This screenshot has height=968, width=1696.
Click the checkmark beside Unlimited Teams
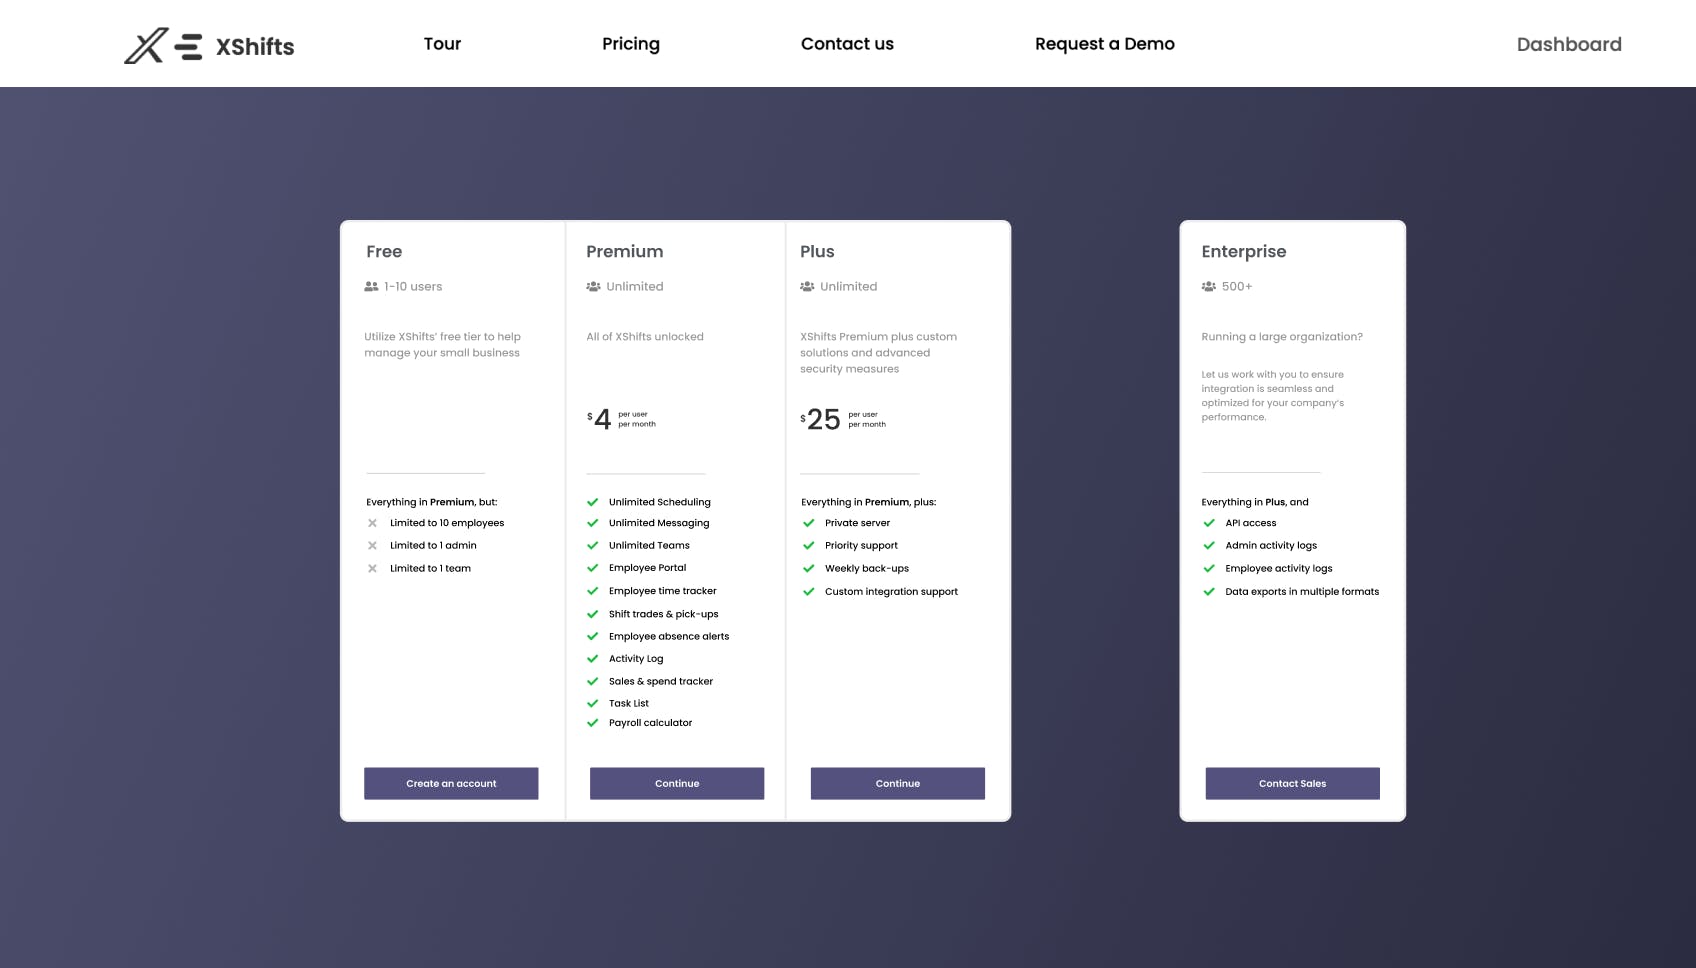(593, 546)
